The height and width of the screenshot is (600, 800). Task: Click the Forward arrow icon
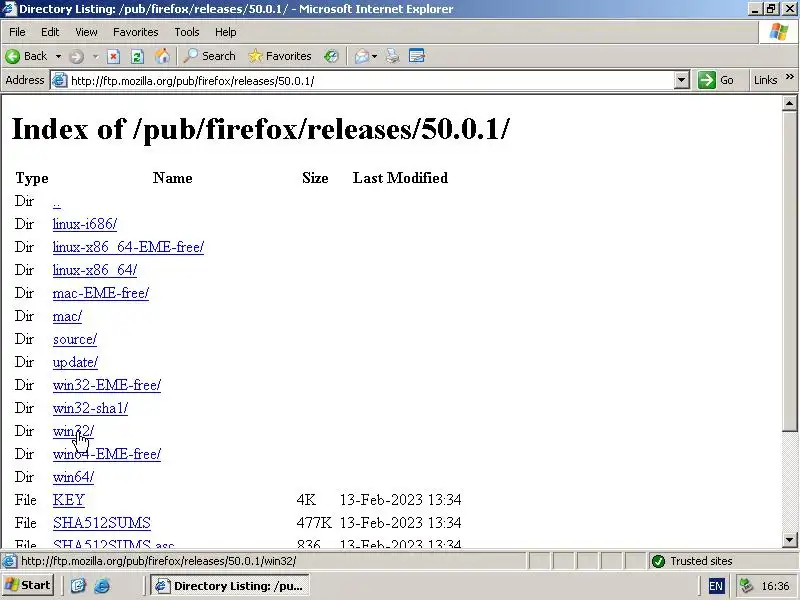(x=76, y=56)
